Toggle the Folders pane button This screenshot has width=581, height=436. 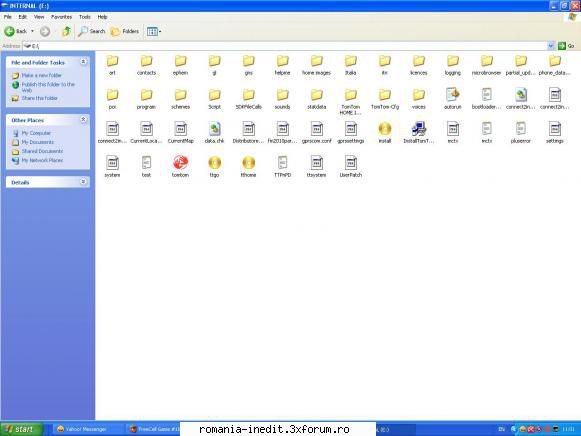click(x=125, y=31)
